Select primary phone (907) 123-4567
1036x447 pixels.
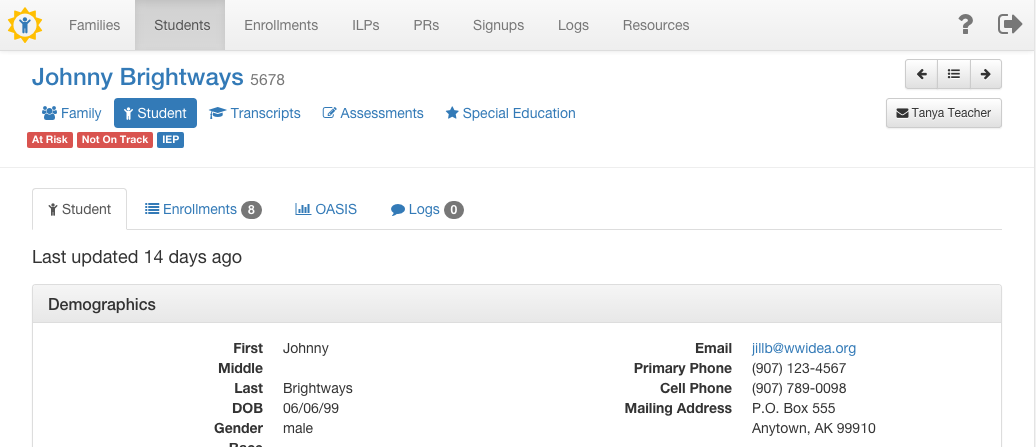(799, 368)
